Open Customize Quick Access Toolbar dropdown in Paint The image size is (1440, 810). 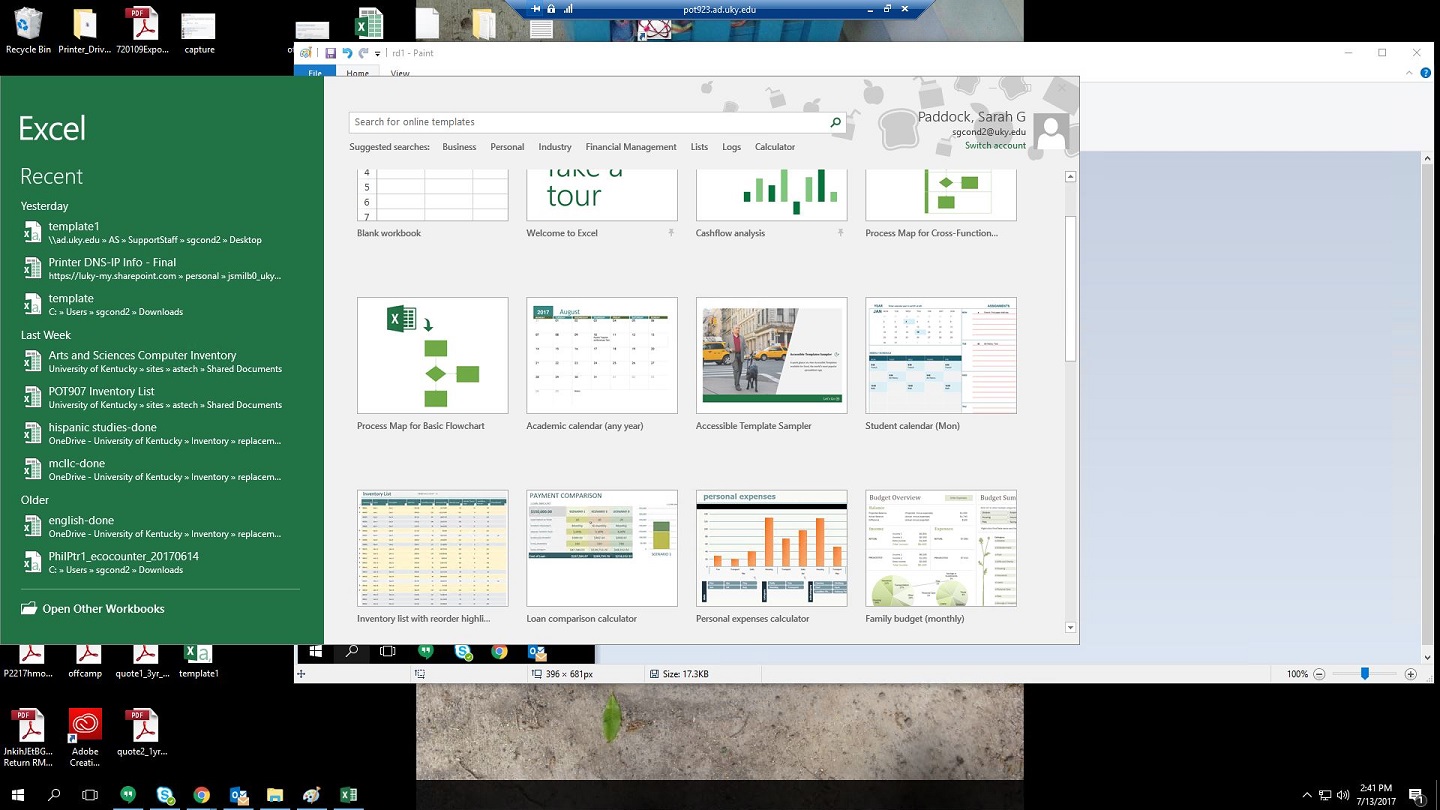378,54
